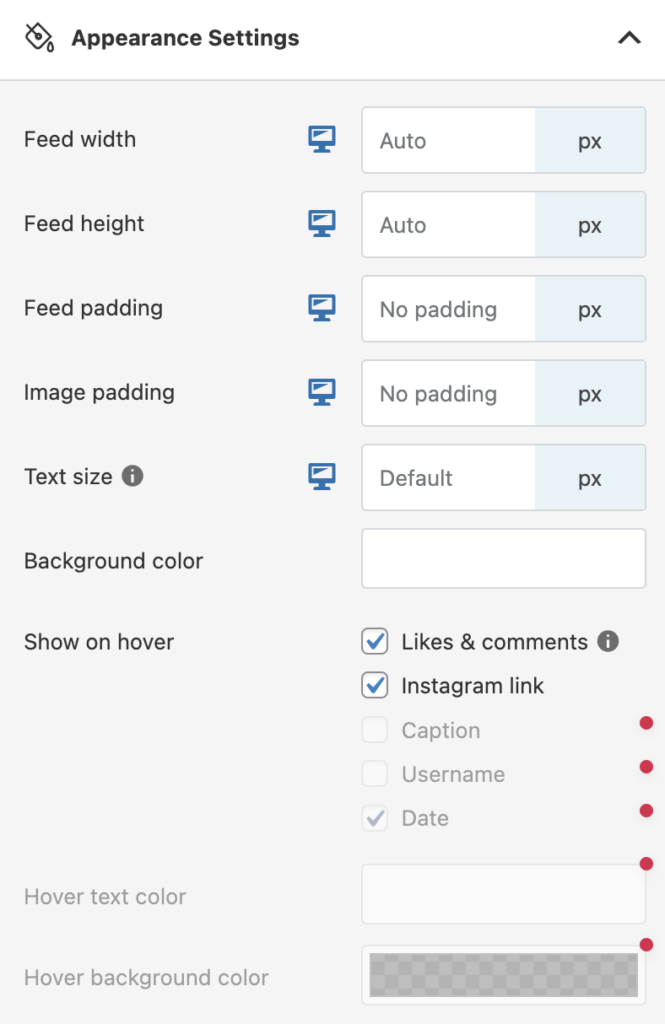Uncheck the Likes & comments checkbox
Viewport: 665px width, 1024px height.
pyautogui.click(x=375, y=642)
